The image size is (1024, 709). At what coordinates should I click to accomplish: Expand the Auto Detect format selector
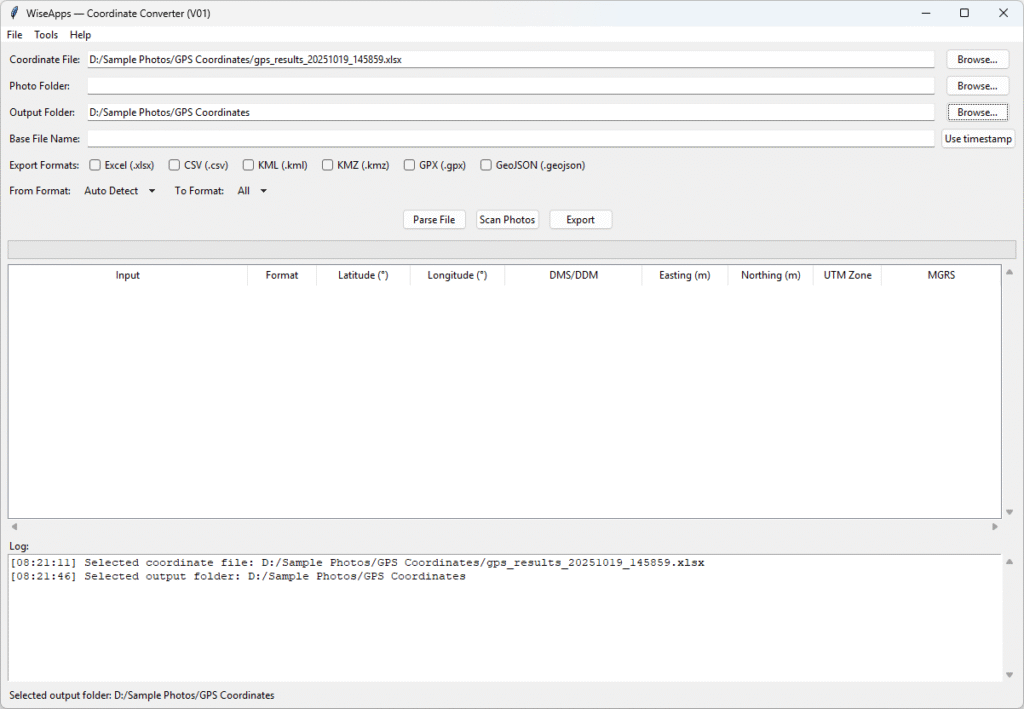[119, 190]
